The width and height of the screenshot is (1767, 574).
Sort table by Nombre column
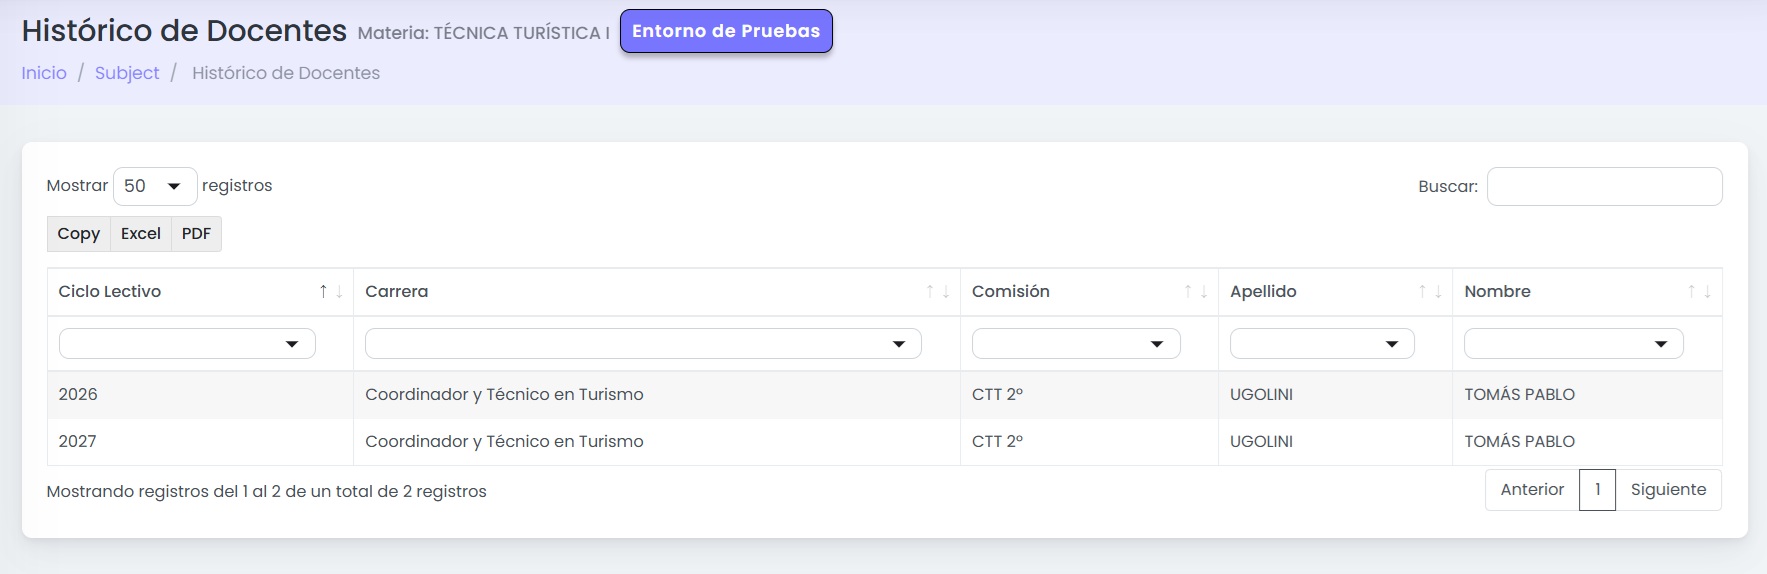click(x=1587, y=292)
